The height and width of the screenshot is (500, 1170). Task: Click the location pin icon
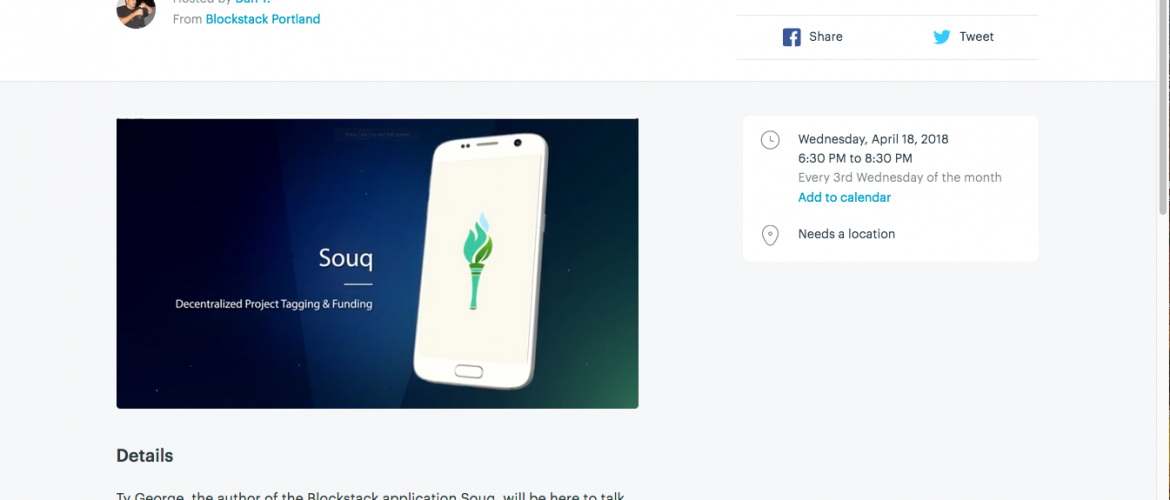click(x=769, y=235)
